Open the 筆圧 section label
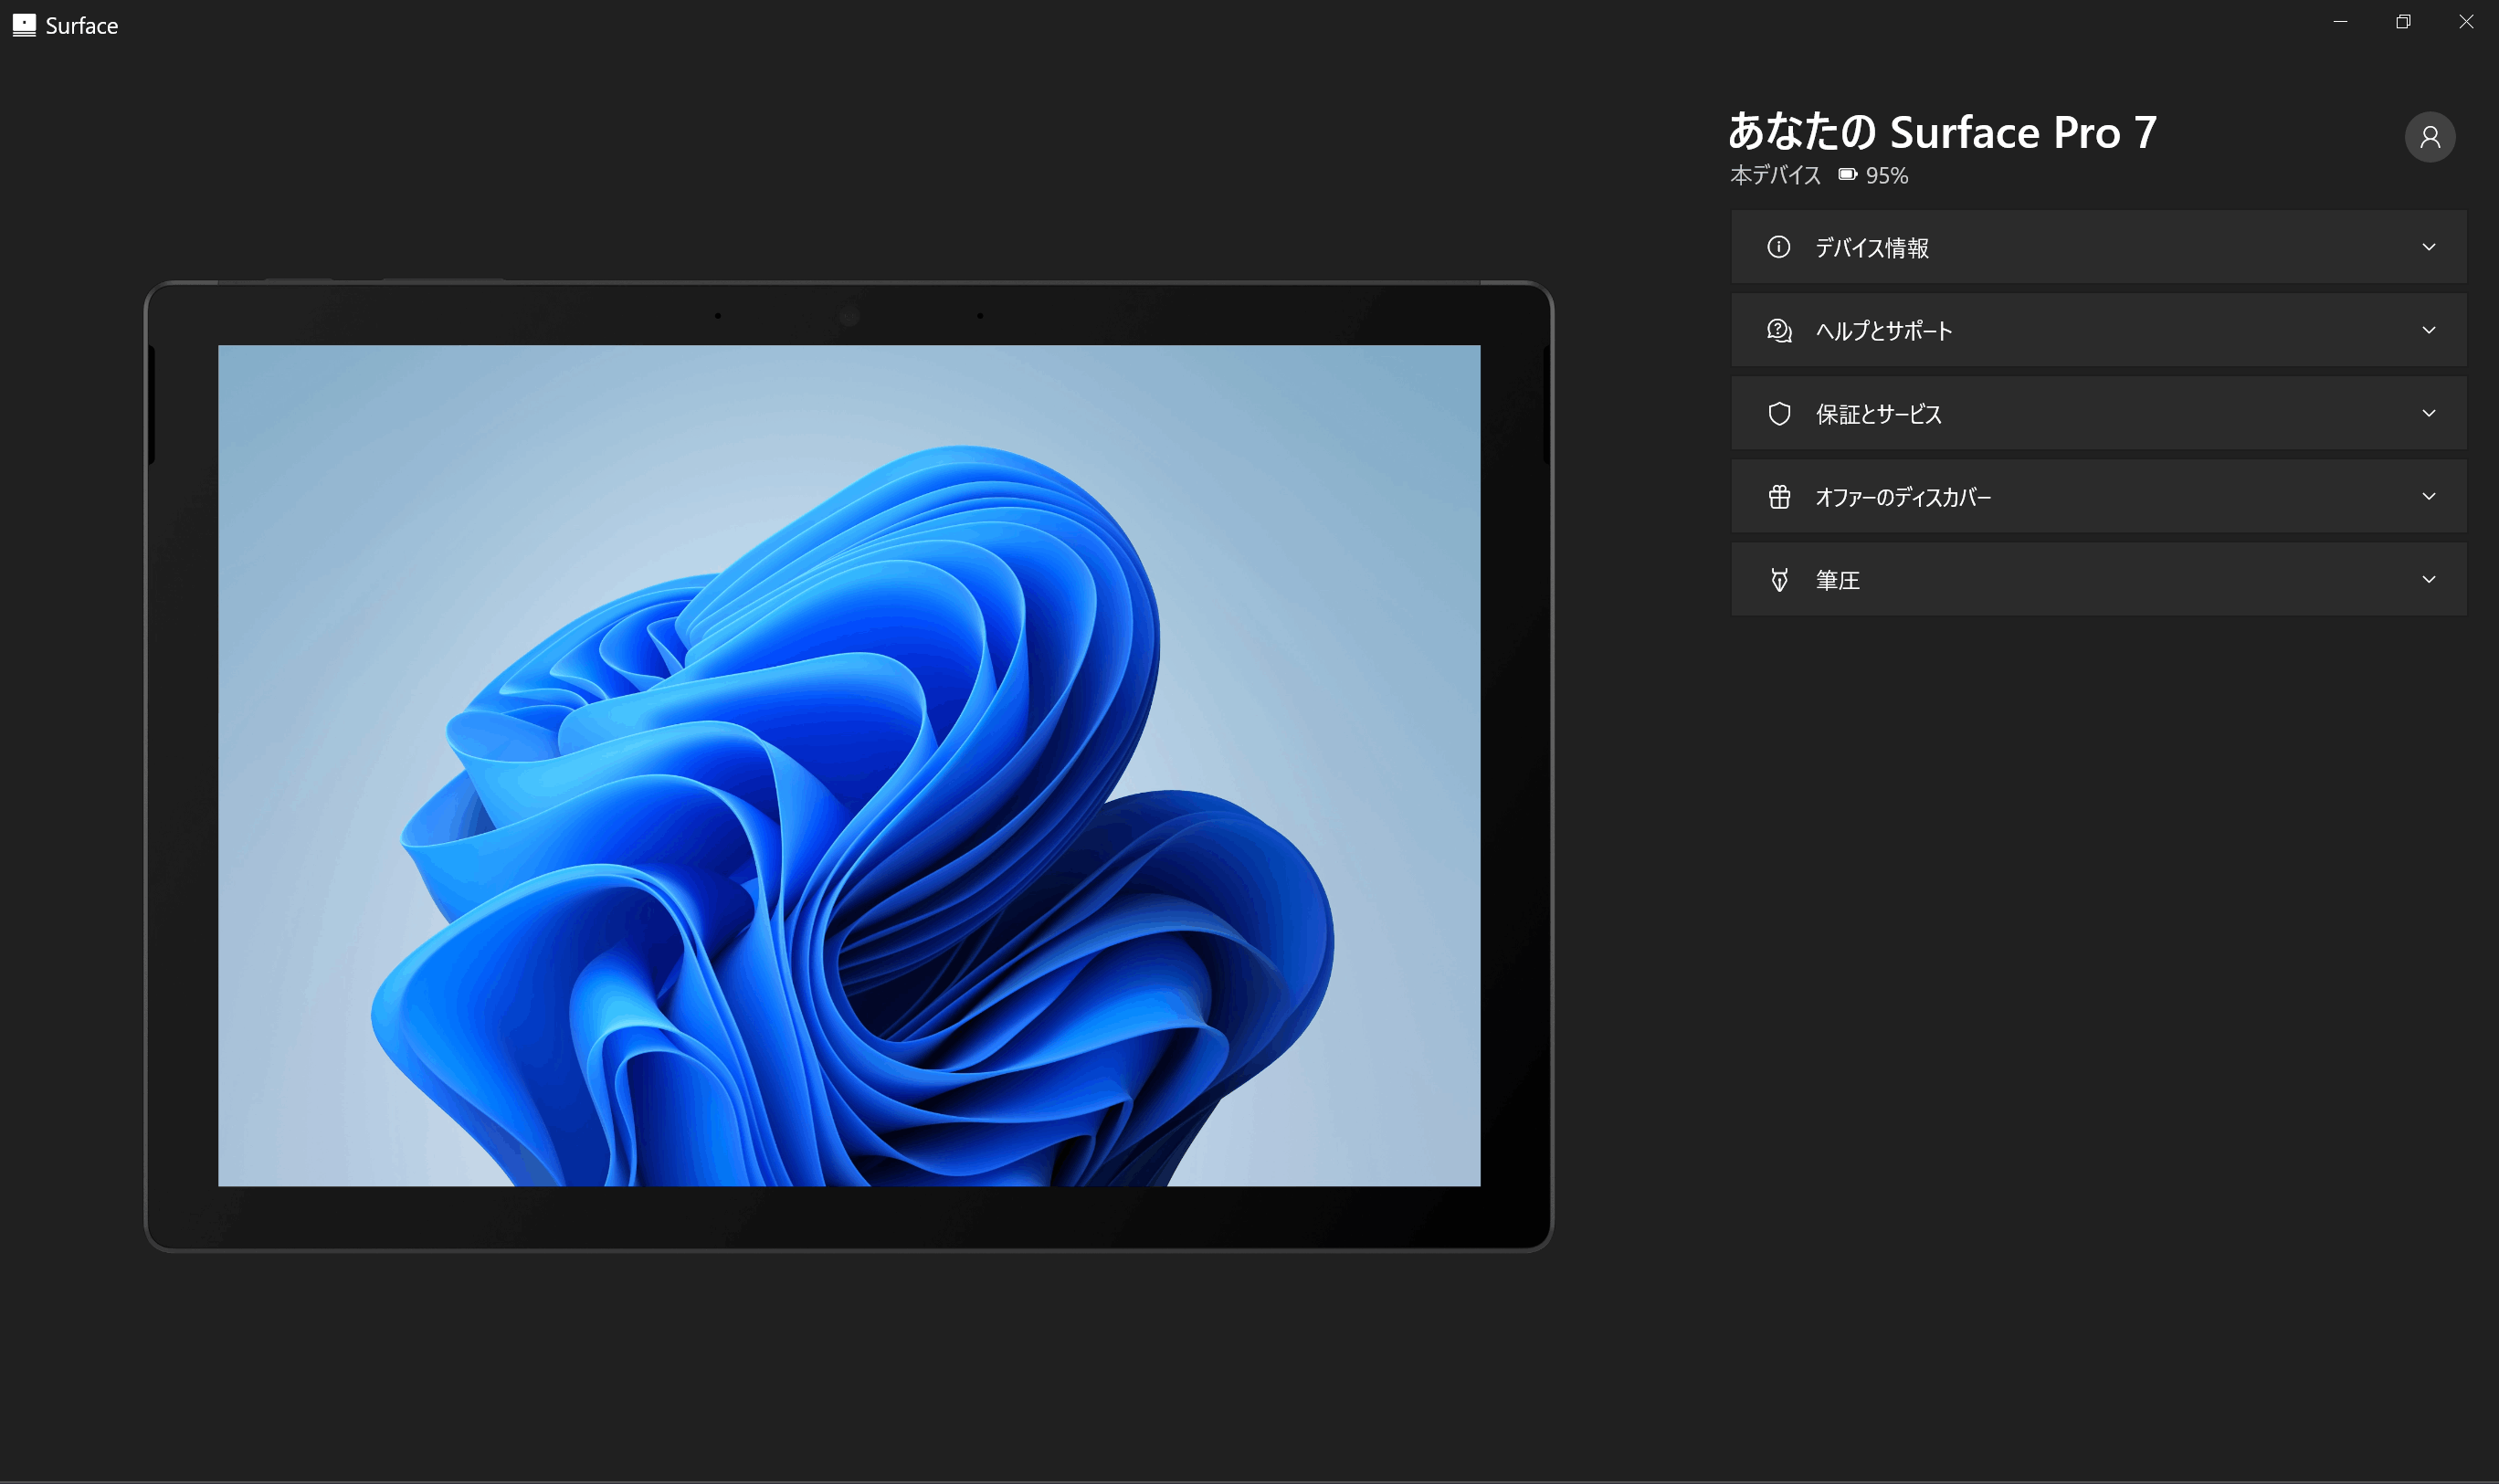 click(1837, 580)
